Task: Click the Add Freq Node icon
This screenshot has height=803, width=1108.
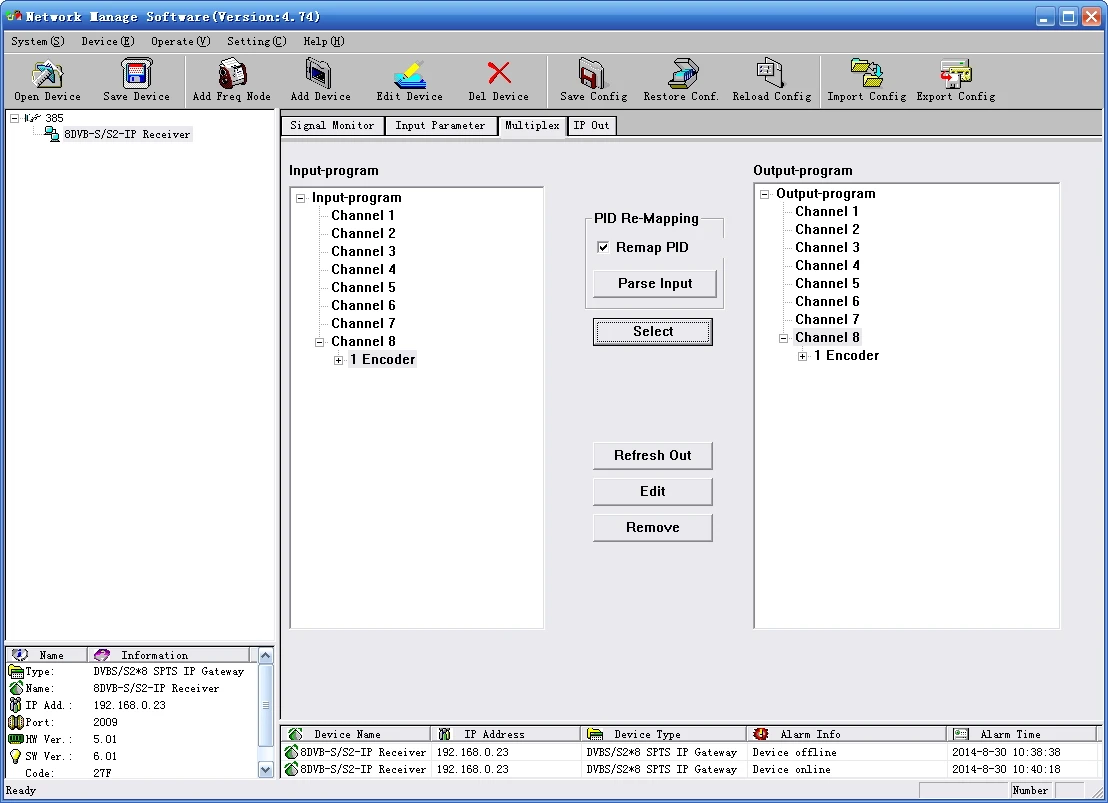Action: (x=232, y=74)
